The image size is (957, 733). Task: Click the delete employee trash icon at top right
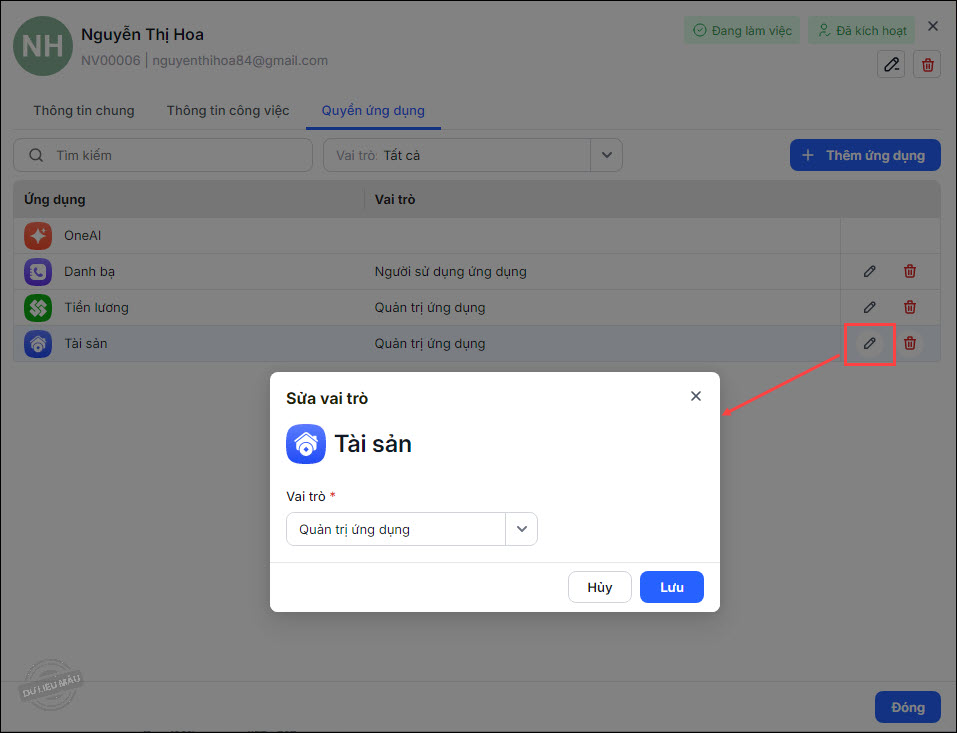(927, 64)
